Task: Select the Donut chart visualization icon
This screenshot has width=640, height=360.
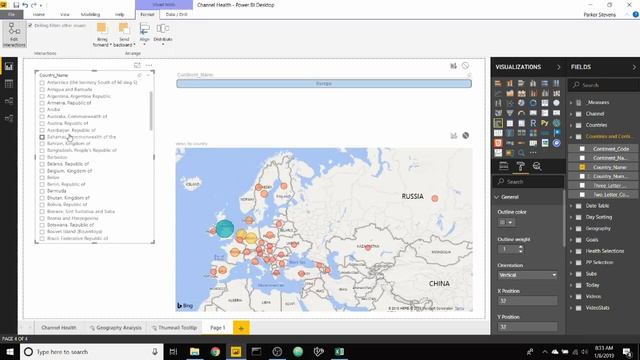Action: (533, 103)
